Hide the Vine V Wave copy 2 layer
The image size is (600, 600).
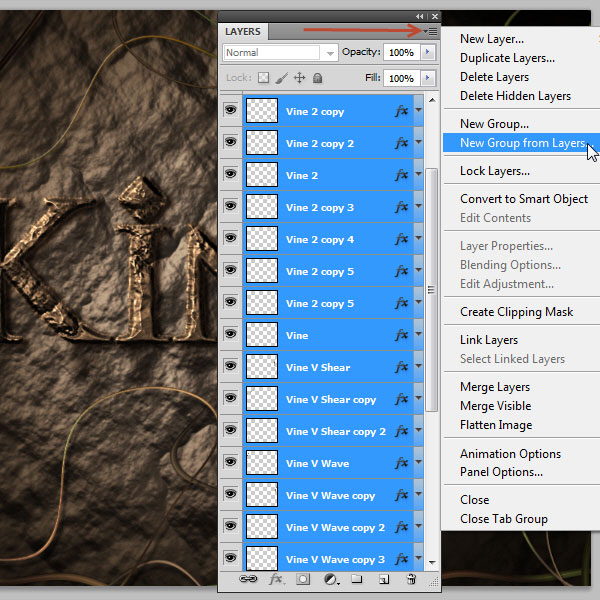click(x=230, y=526)
